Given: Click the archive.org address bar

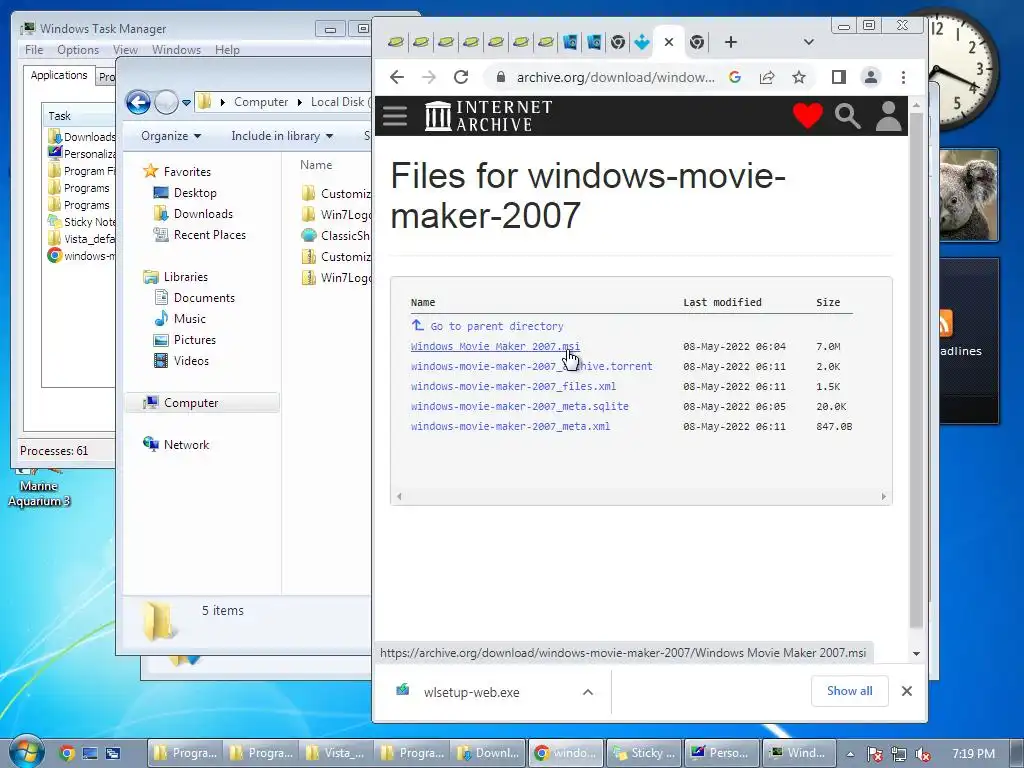Looking at the screenshot, I should (x=615, y=77).
